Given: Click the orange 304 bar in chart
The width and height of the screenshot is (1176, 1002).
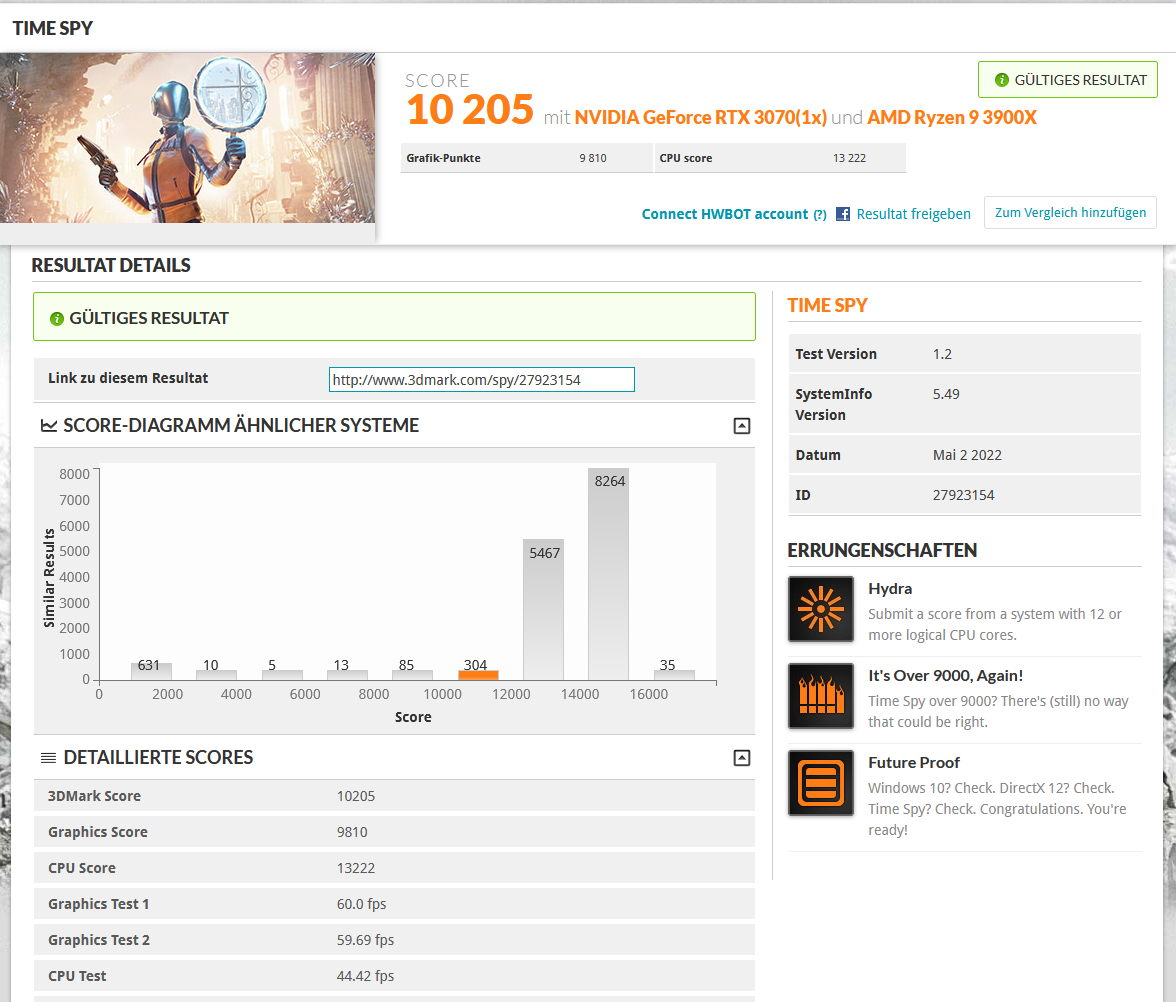Looking at the screenshot, I should coord(478,675).
